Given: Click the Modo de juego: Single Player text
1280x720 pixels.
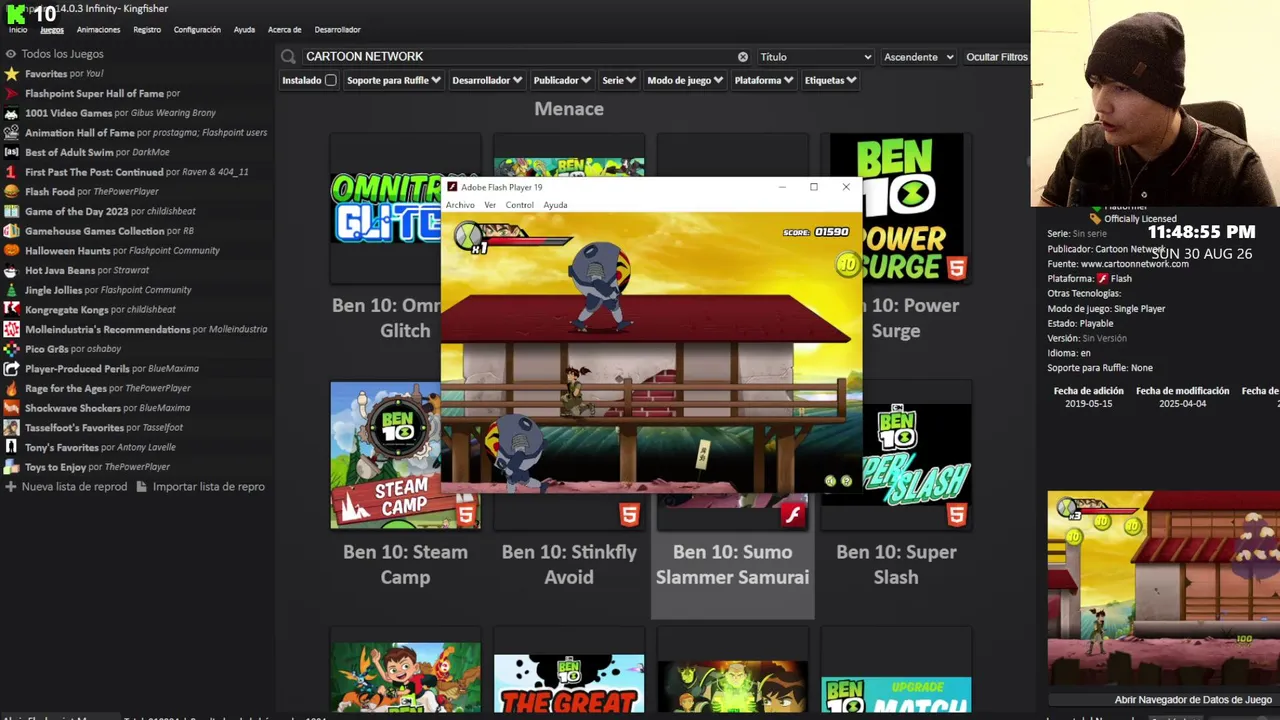Looking at the screenshot, I should coord(1106,309).
